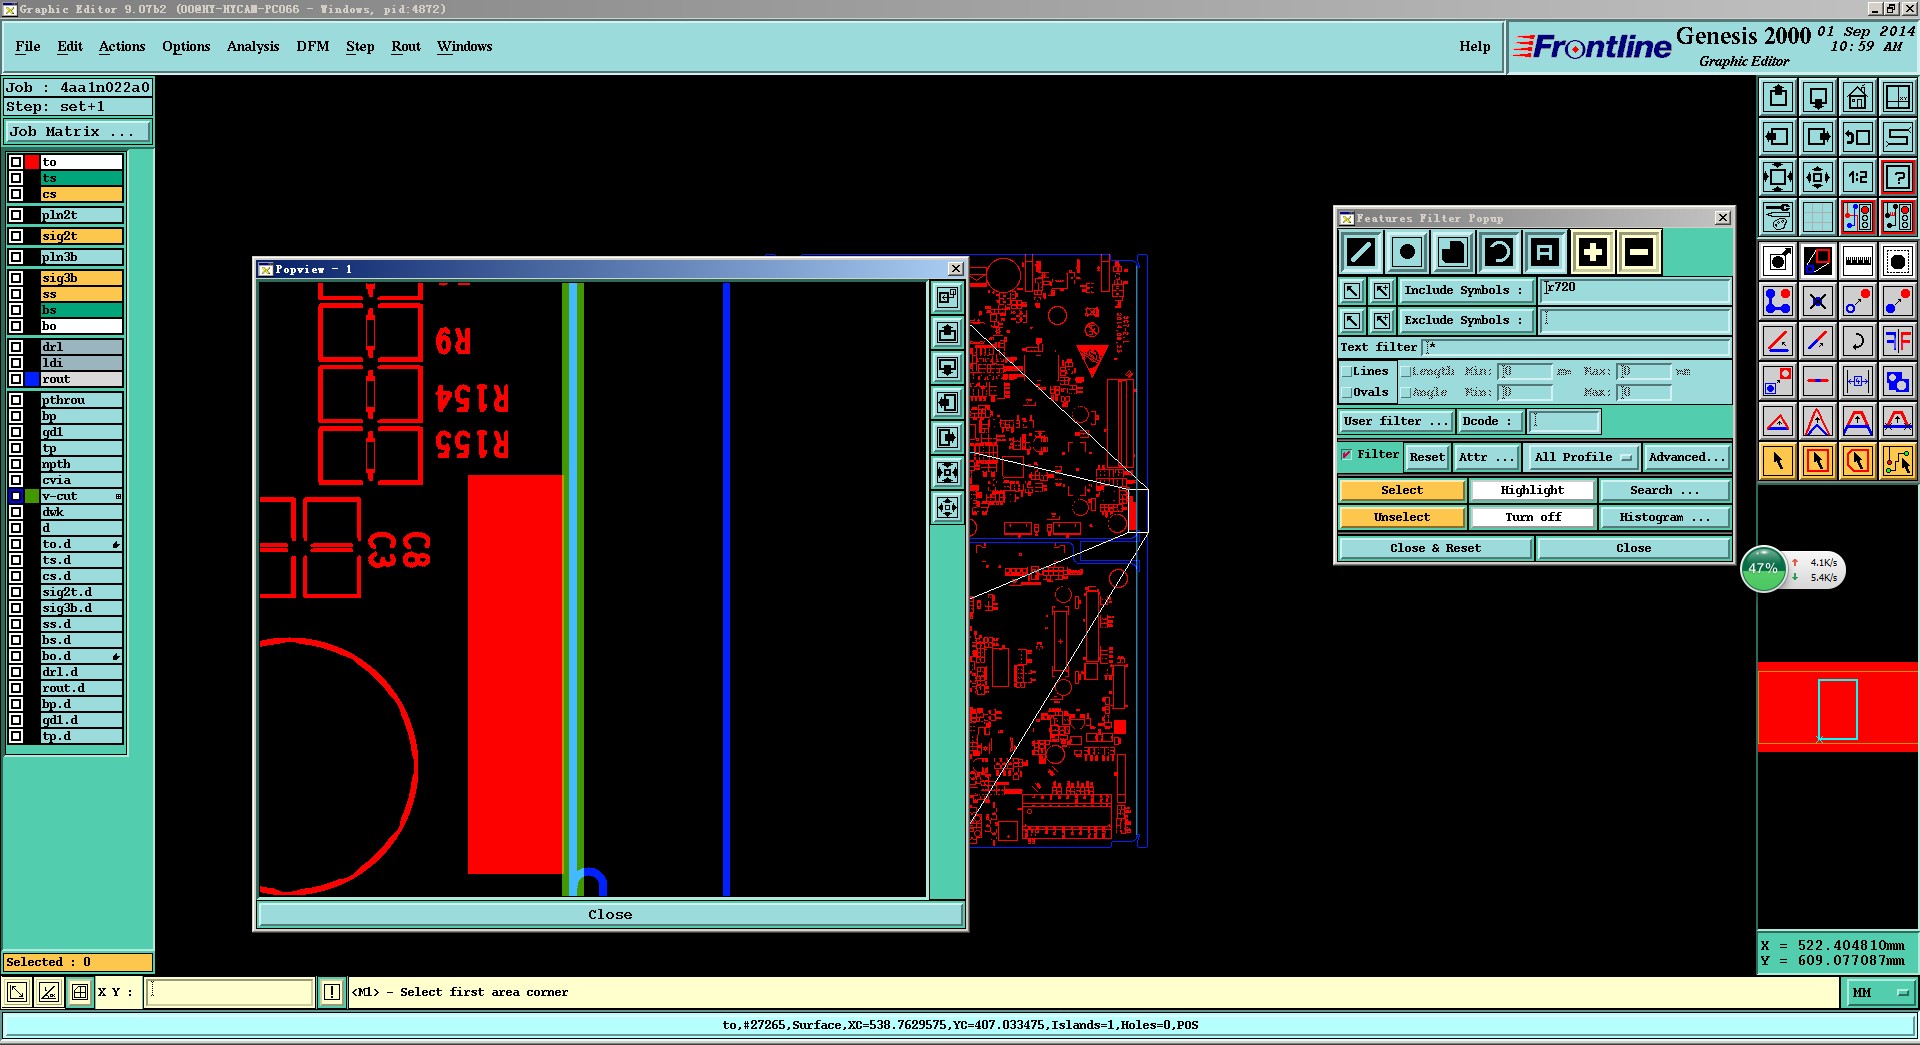Click the ruler measure tool icon

tap(1858, 262)
